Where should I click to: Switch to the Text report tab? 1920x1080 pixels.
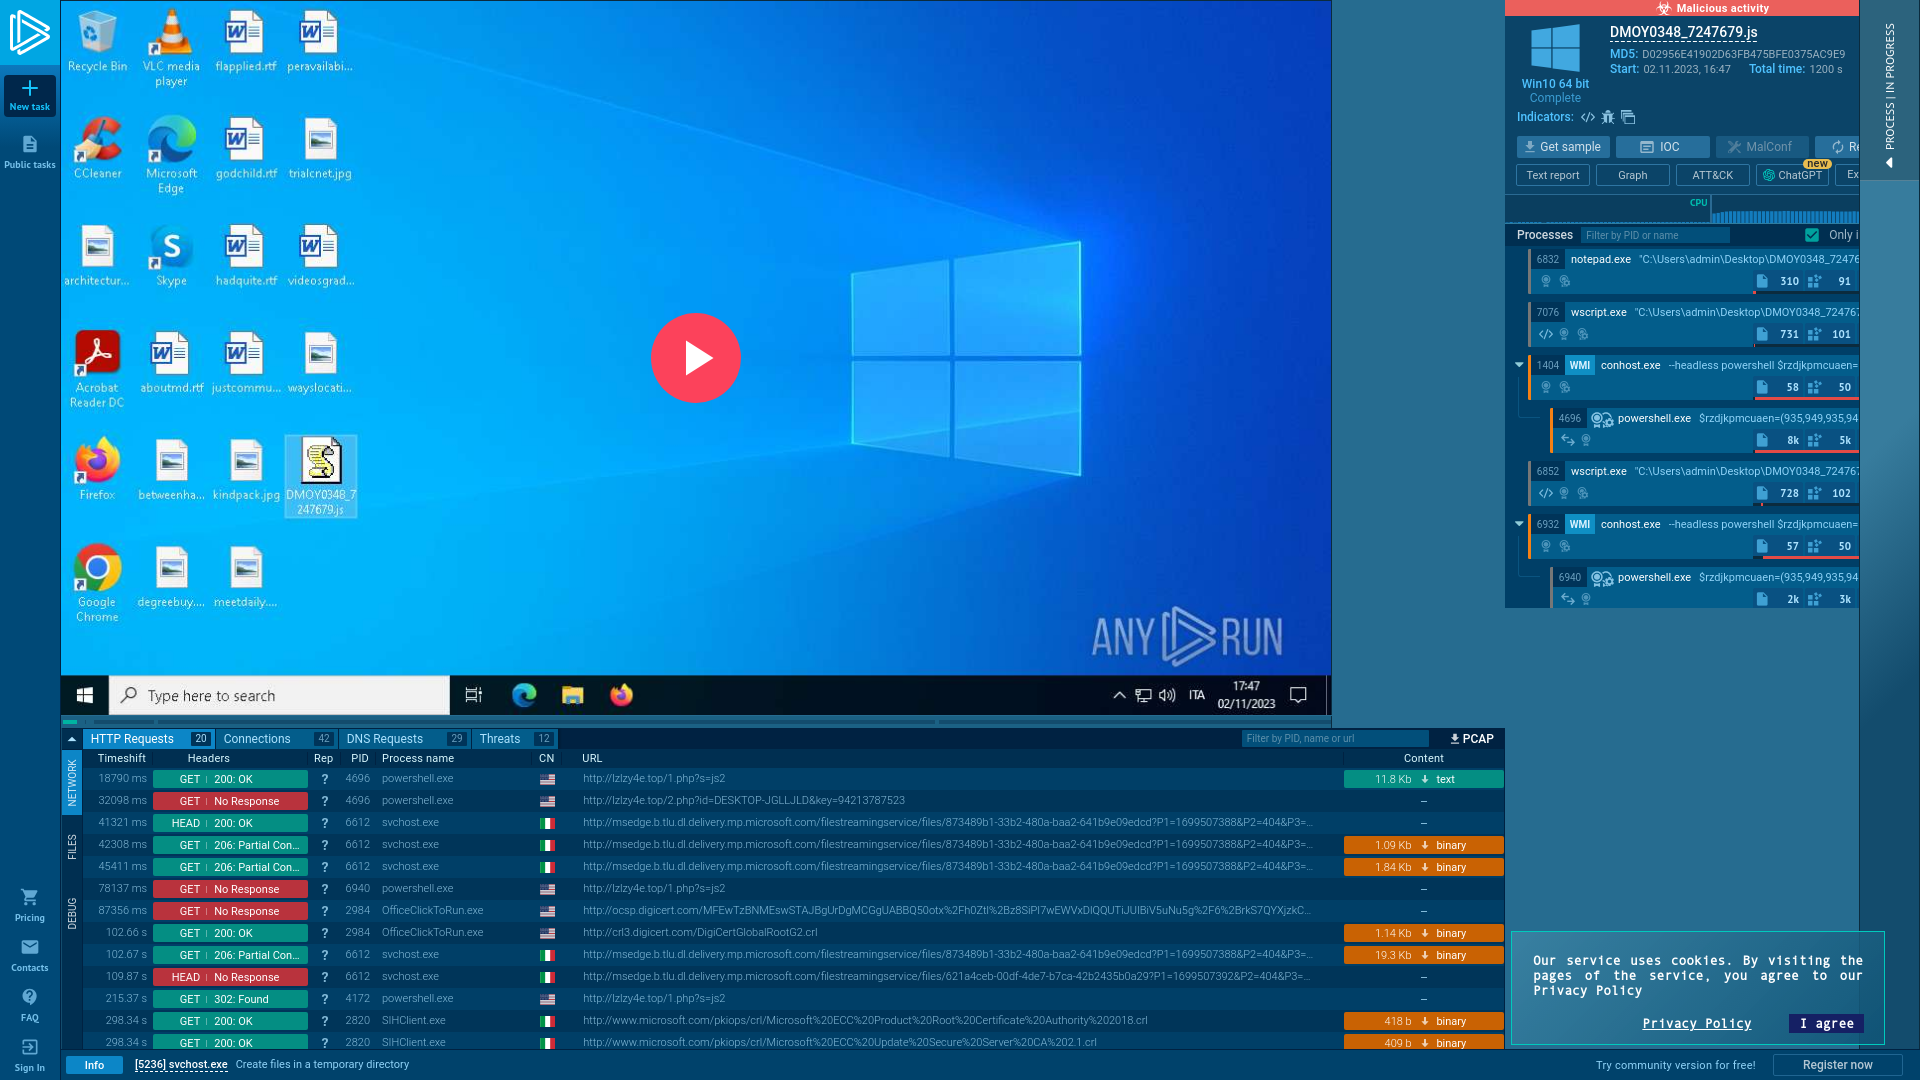tap(1552, 174)
